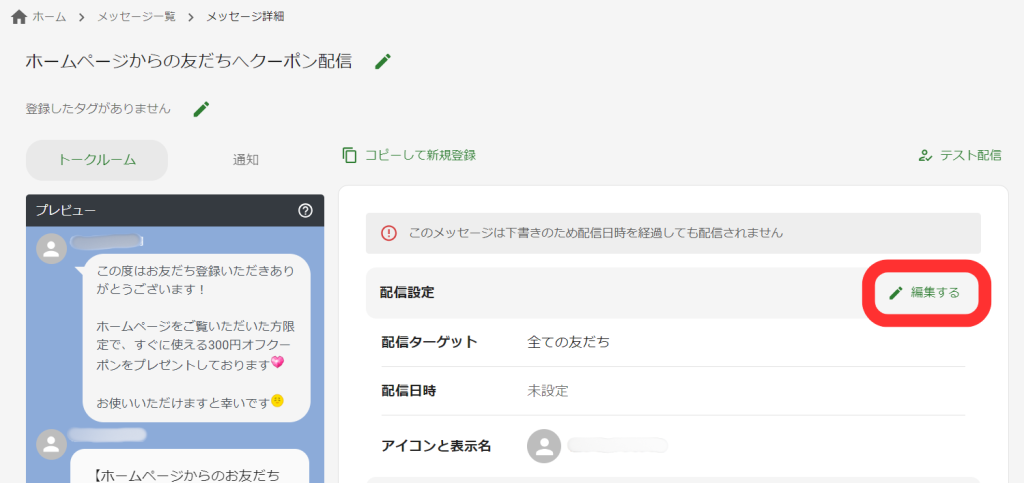The height and width of the screenshot is (483, 1024).
Task: Click the test send person icon
Action: (x=925, y=155)
